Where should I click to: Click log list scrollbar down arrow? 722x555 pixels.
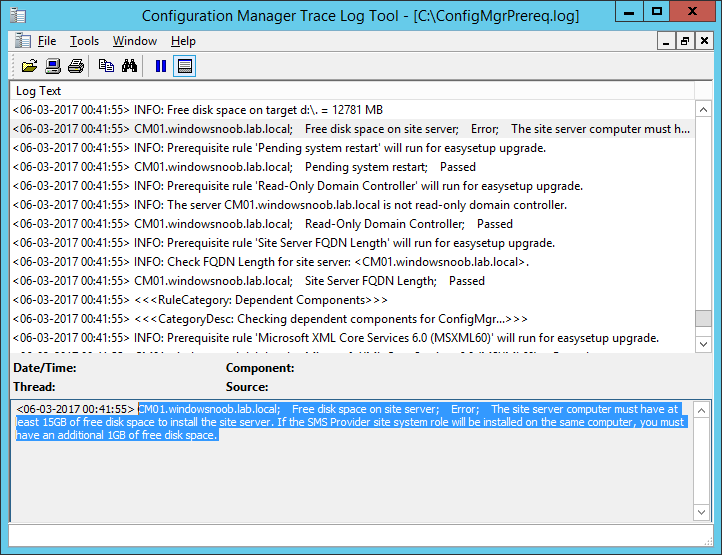tap(703, 344)
